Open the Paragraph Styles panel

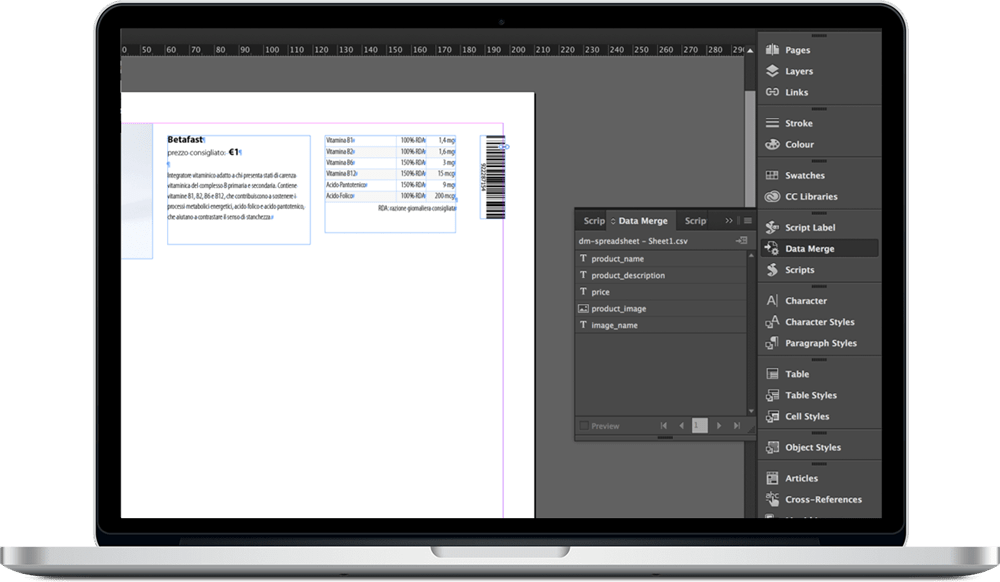tap(819, 343)
